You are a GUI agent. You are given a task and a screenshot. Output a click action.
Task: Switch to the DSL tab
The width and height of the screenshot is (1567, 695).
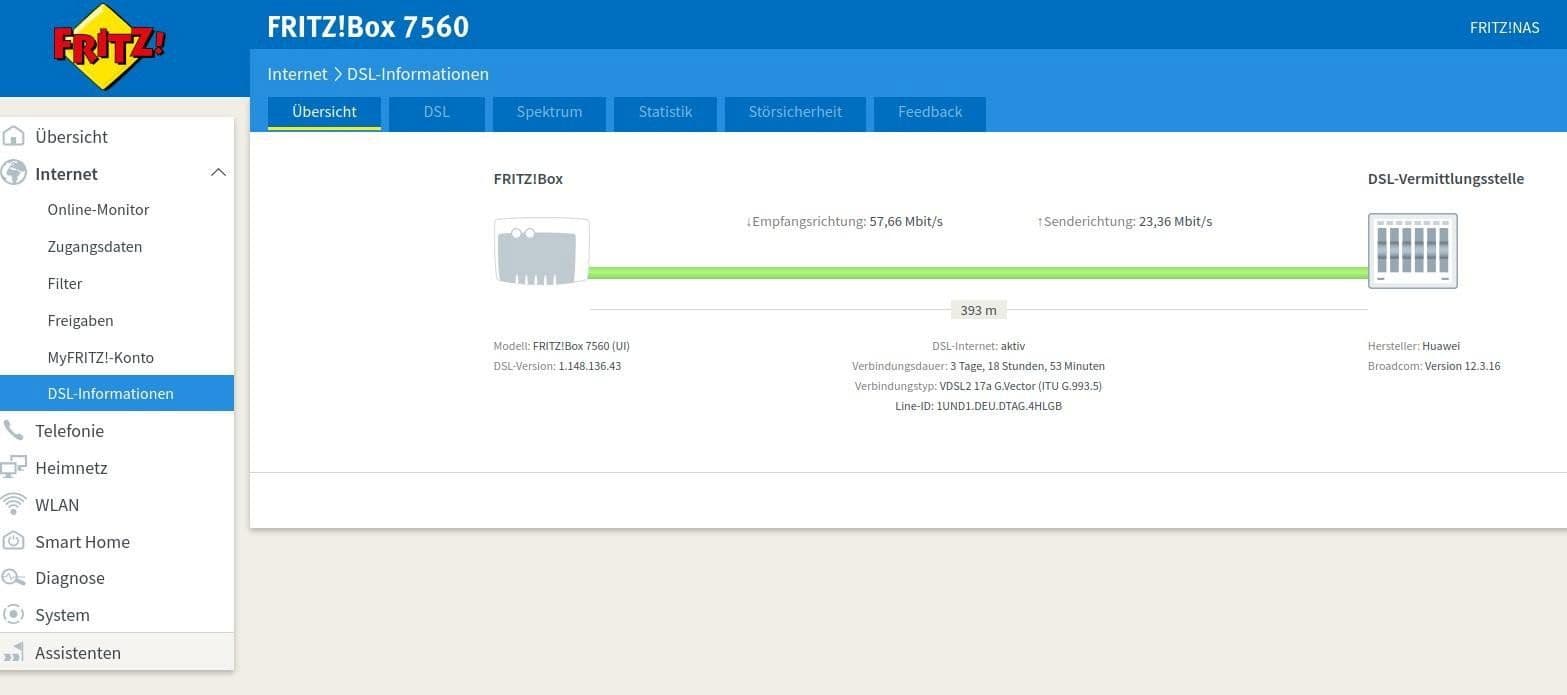(x=437, y=113)
